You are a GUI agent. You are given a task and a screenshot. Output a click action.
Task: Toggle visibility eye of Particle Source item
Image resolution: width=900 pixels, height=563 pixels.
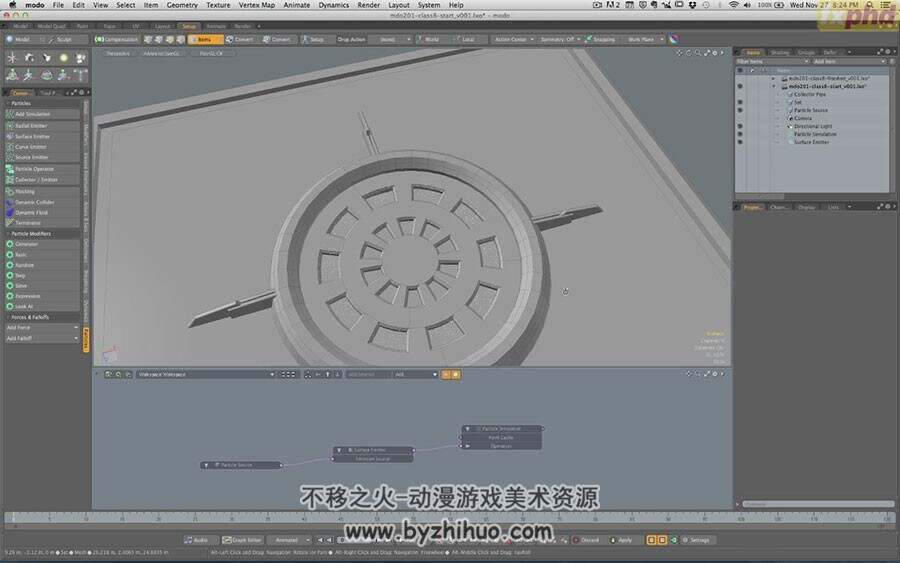tap(740, 110)
